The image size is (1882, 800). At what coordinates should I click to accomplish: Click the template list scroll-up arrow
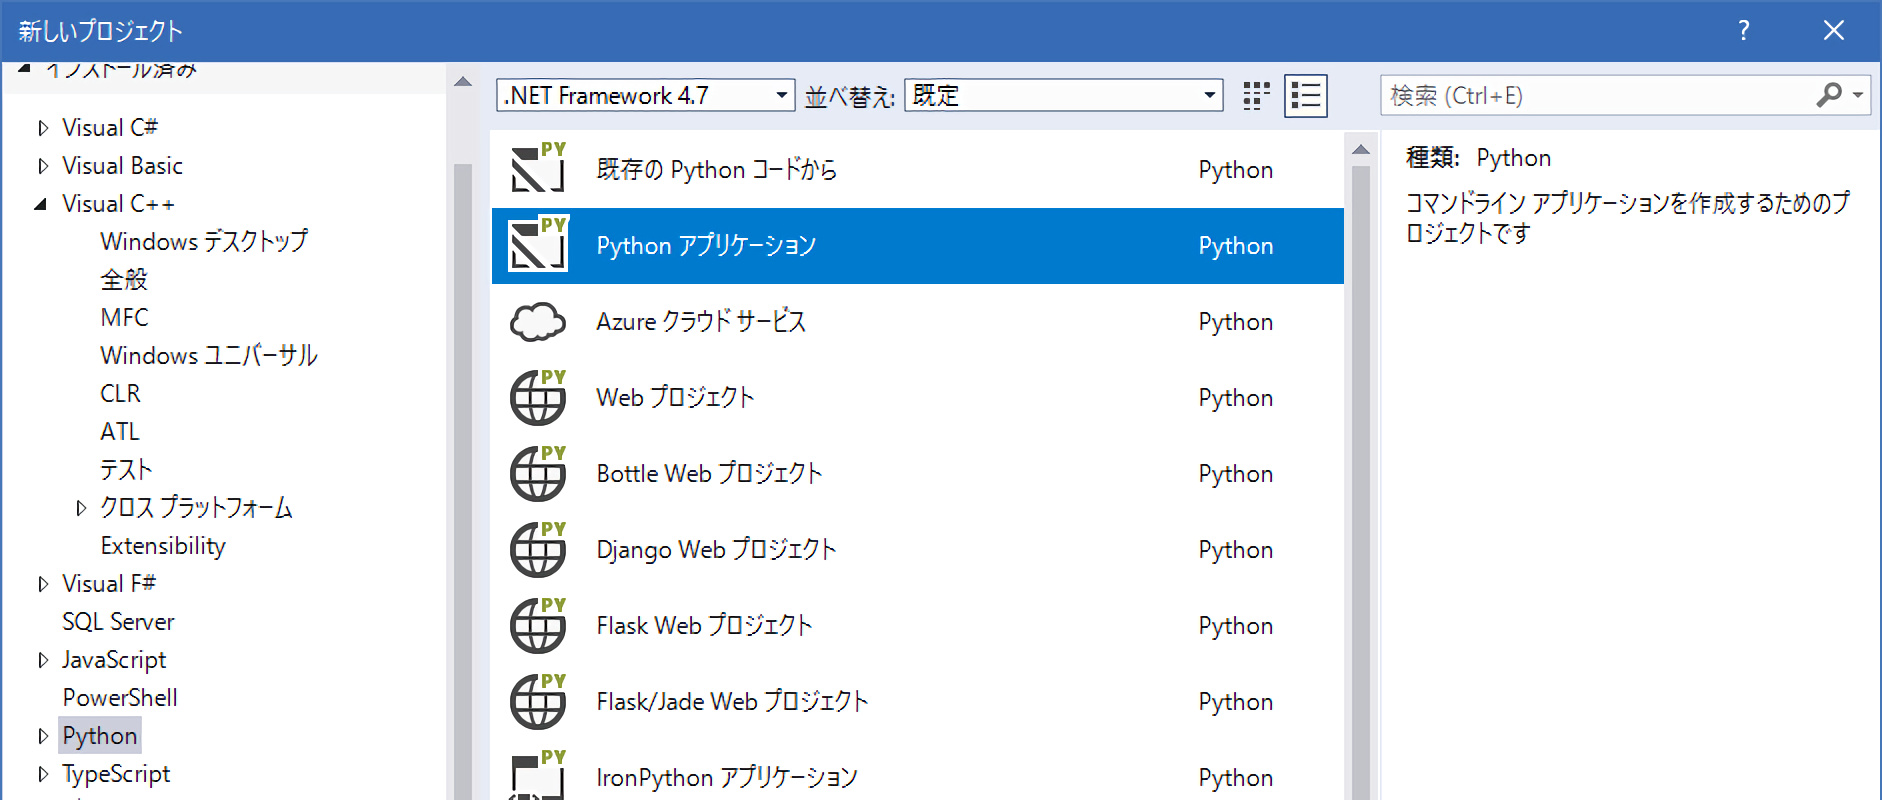(x=1360, y=150)
